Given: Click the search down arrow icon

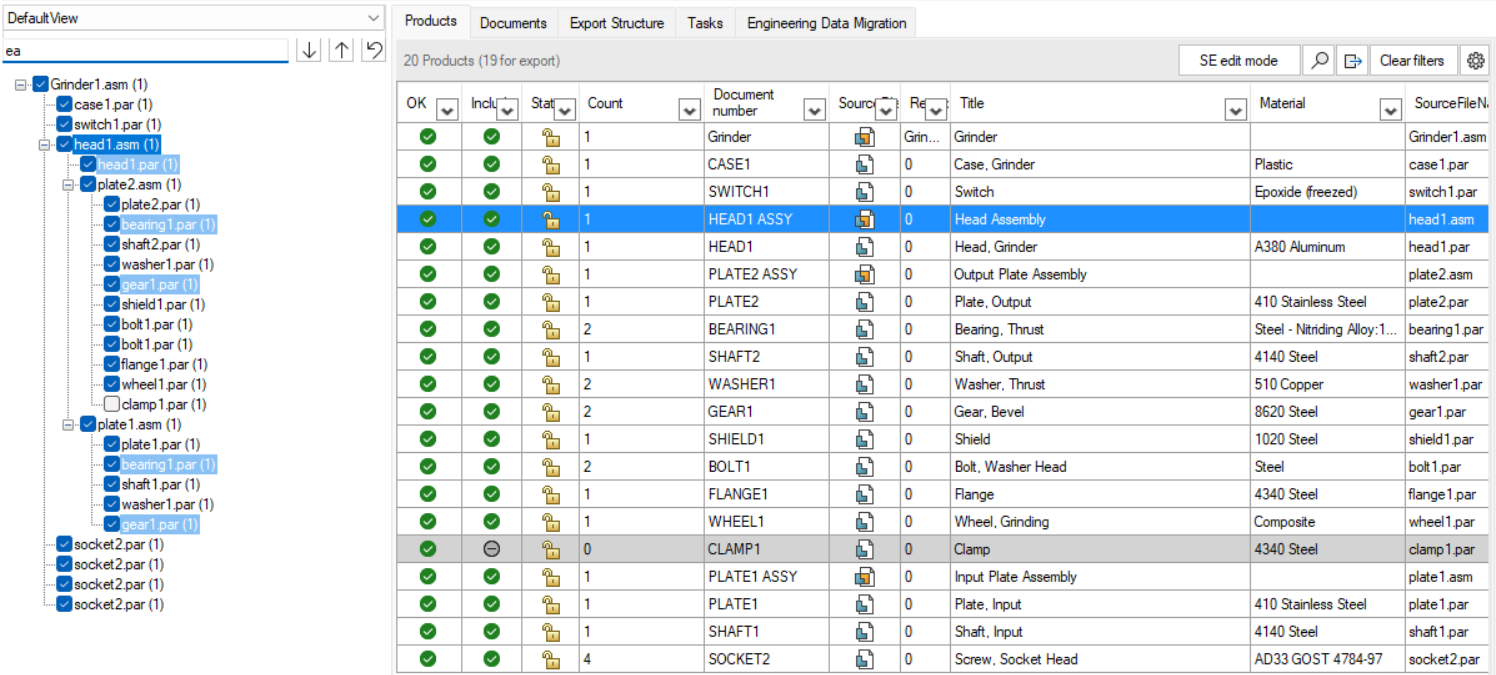Looking at the screenshot, I should 309,49.
